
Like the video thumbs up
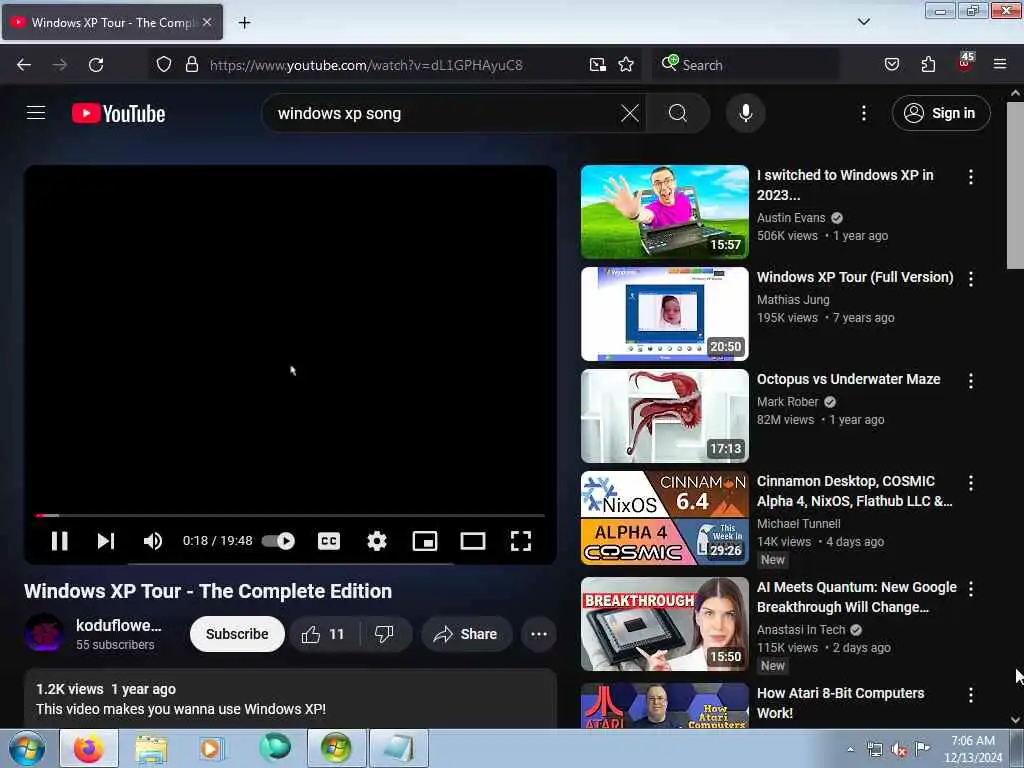click(323, 634)
